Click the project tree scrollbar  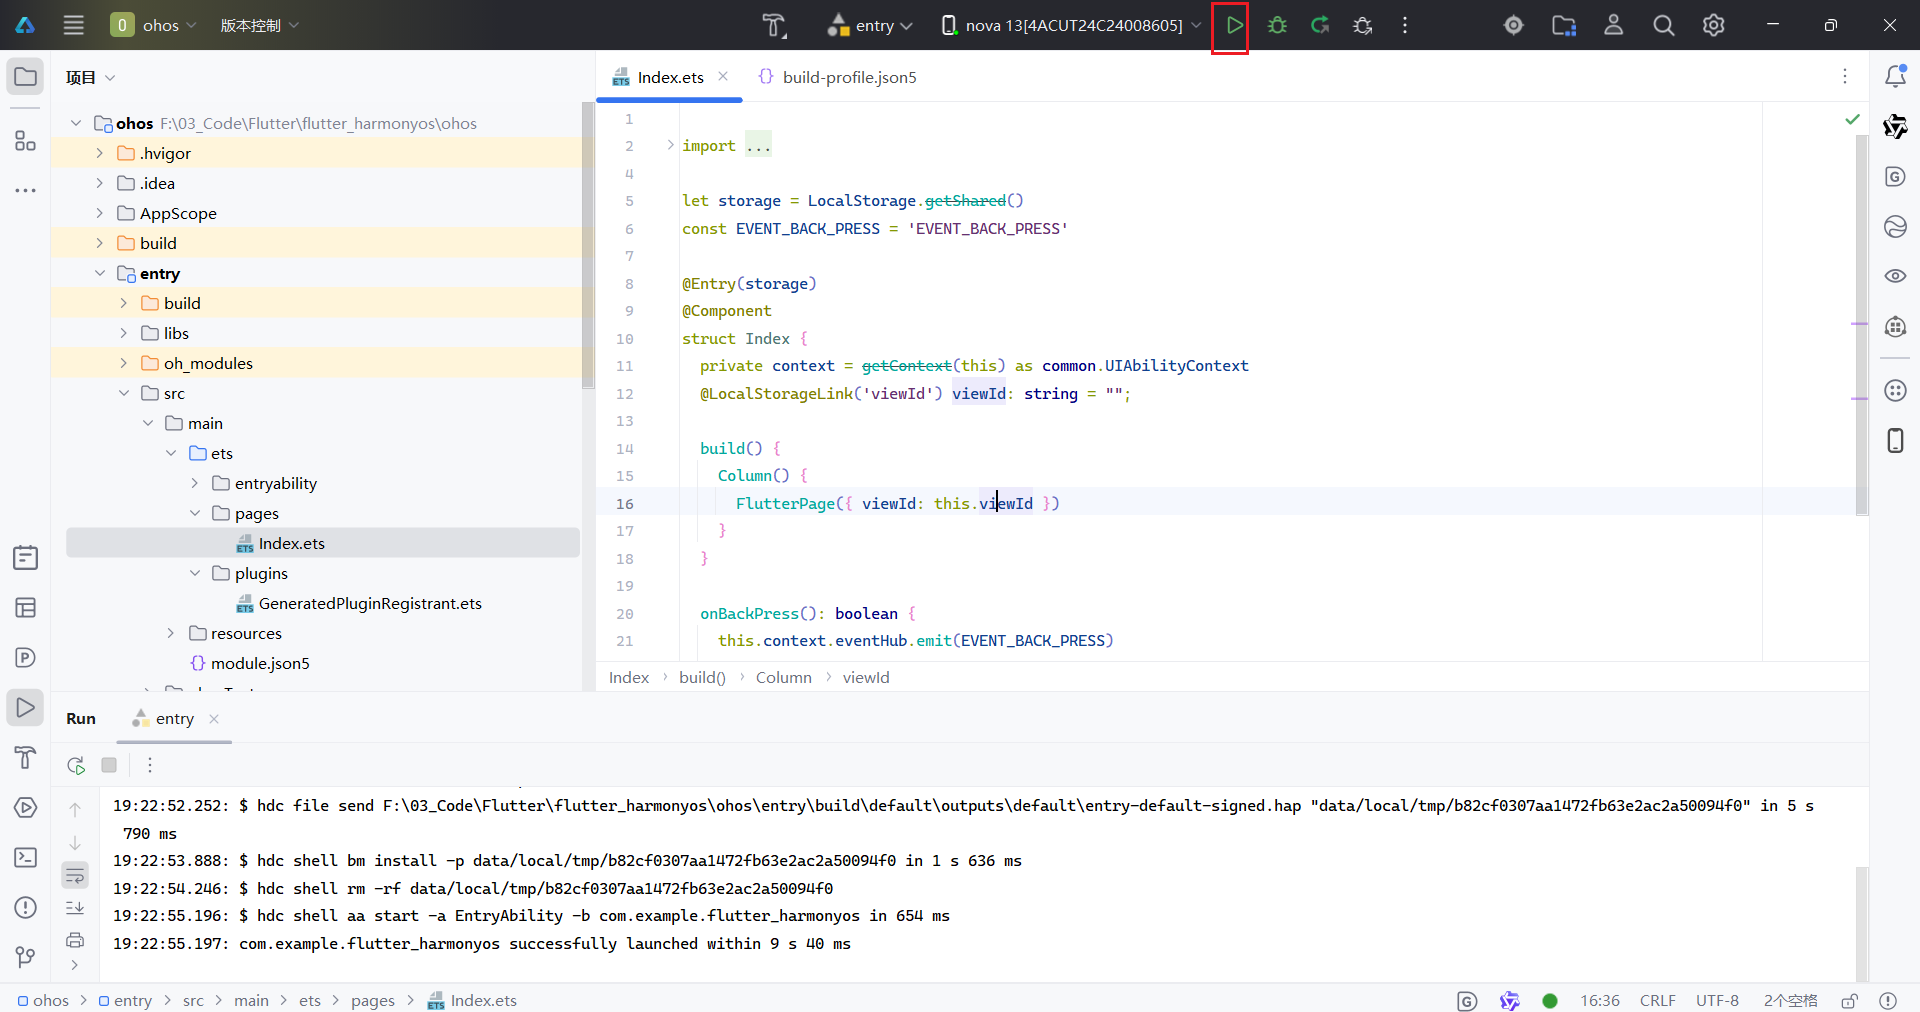pos(588,245)
